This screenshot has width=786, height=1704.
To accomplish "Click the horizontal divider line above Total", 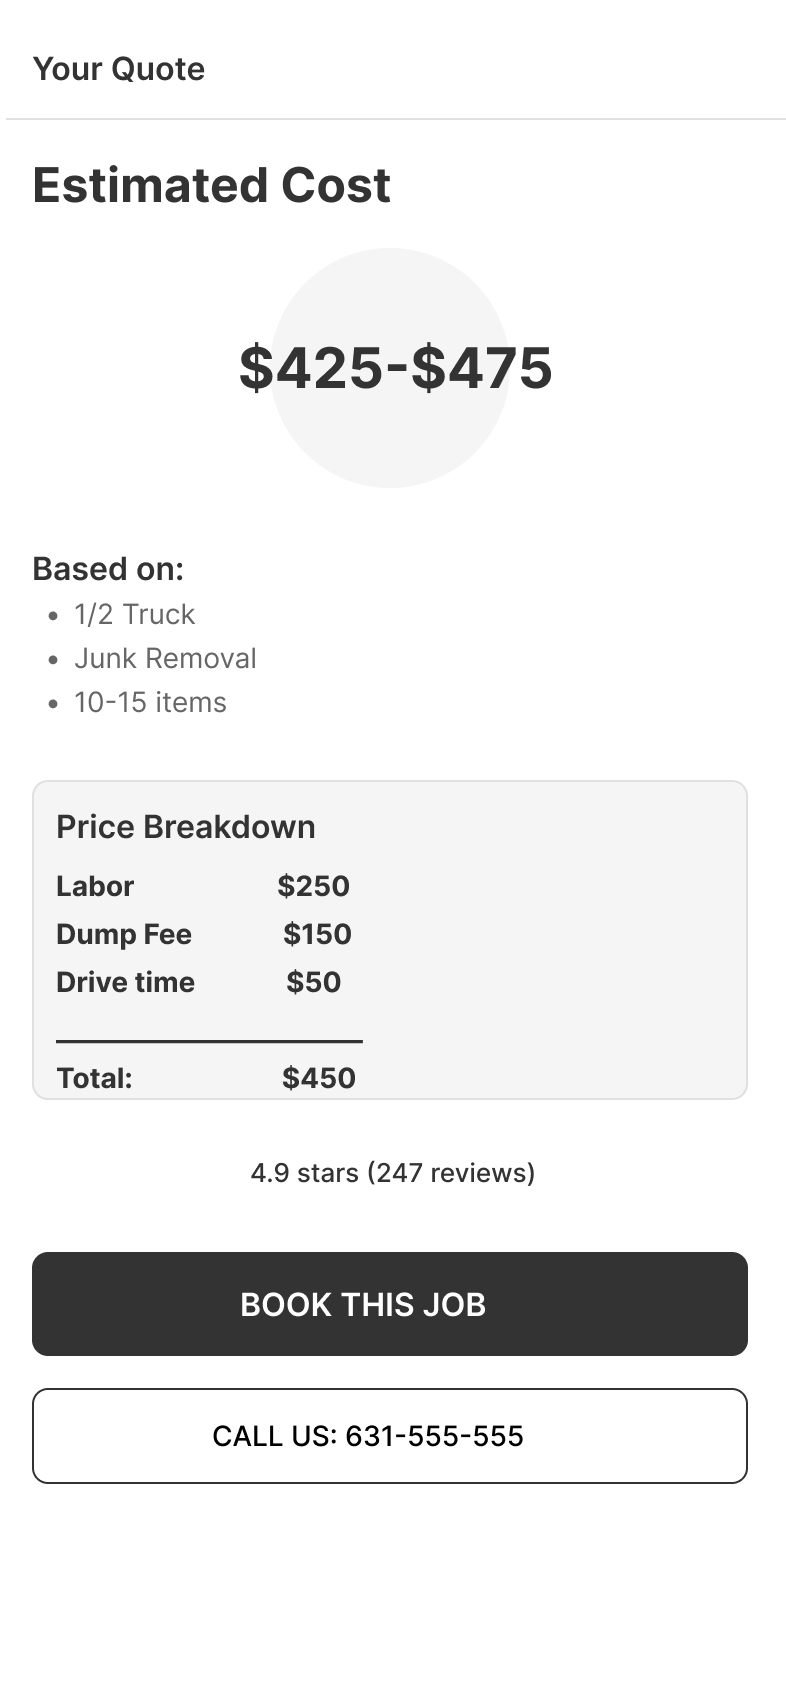I will point(209,1041).
